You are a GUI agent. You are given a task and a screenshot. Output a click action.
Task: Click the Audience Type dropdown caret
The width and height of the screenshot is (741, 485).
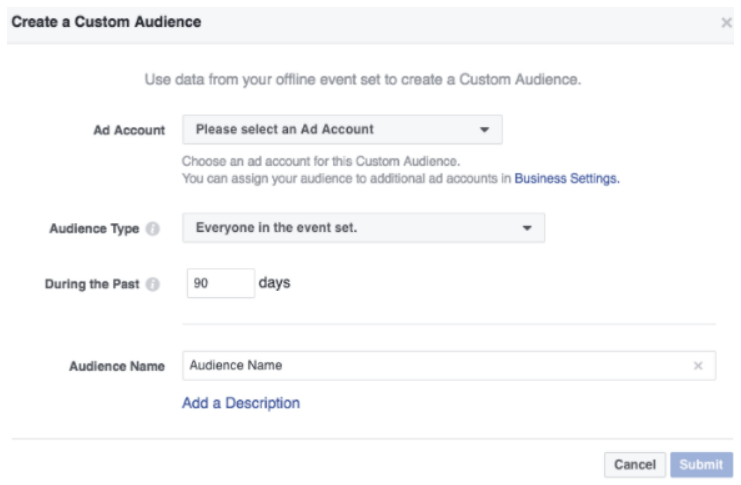[x=527, y=228]
